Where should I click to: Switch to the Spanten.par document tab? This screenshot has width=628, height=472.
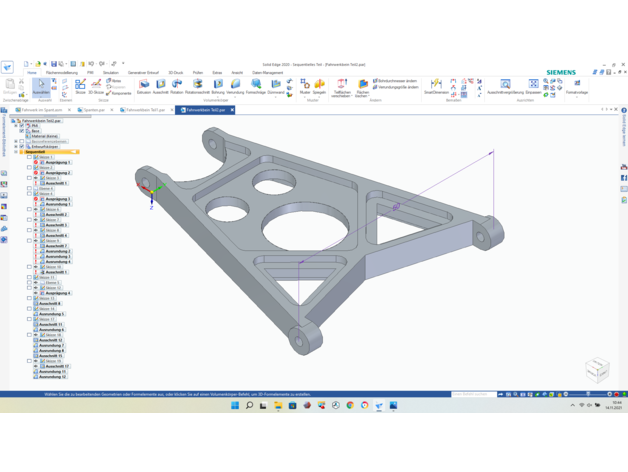(x=93, y=110)
